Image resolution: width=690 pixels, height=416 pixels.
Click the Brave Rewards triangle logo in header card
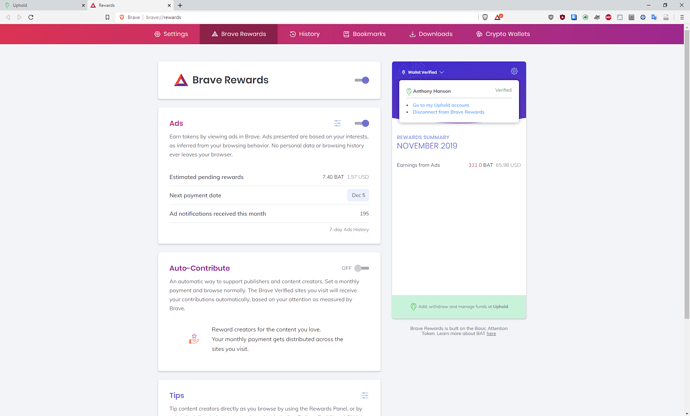click(181, 80)
